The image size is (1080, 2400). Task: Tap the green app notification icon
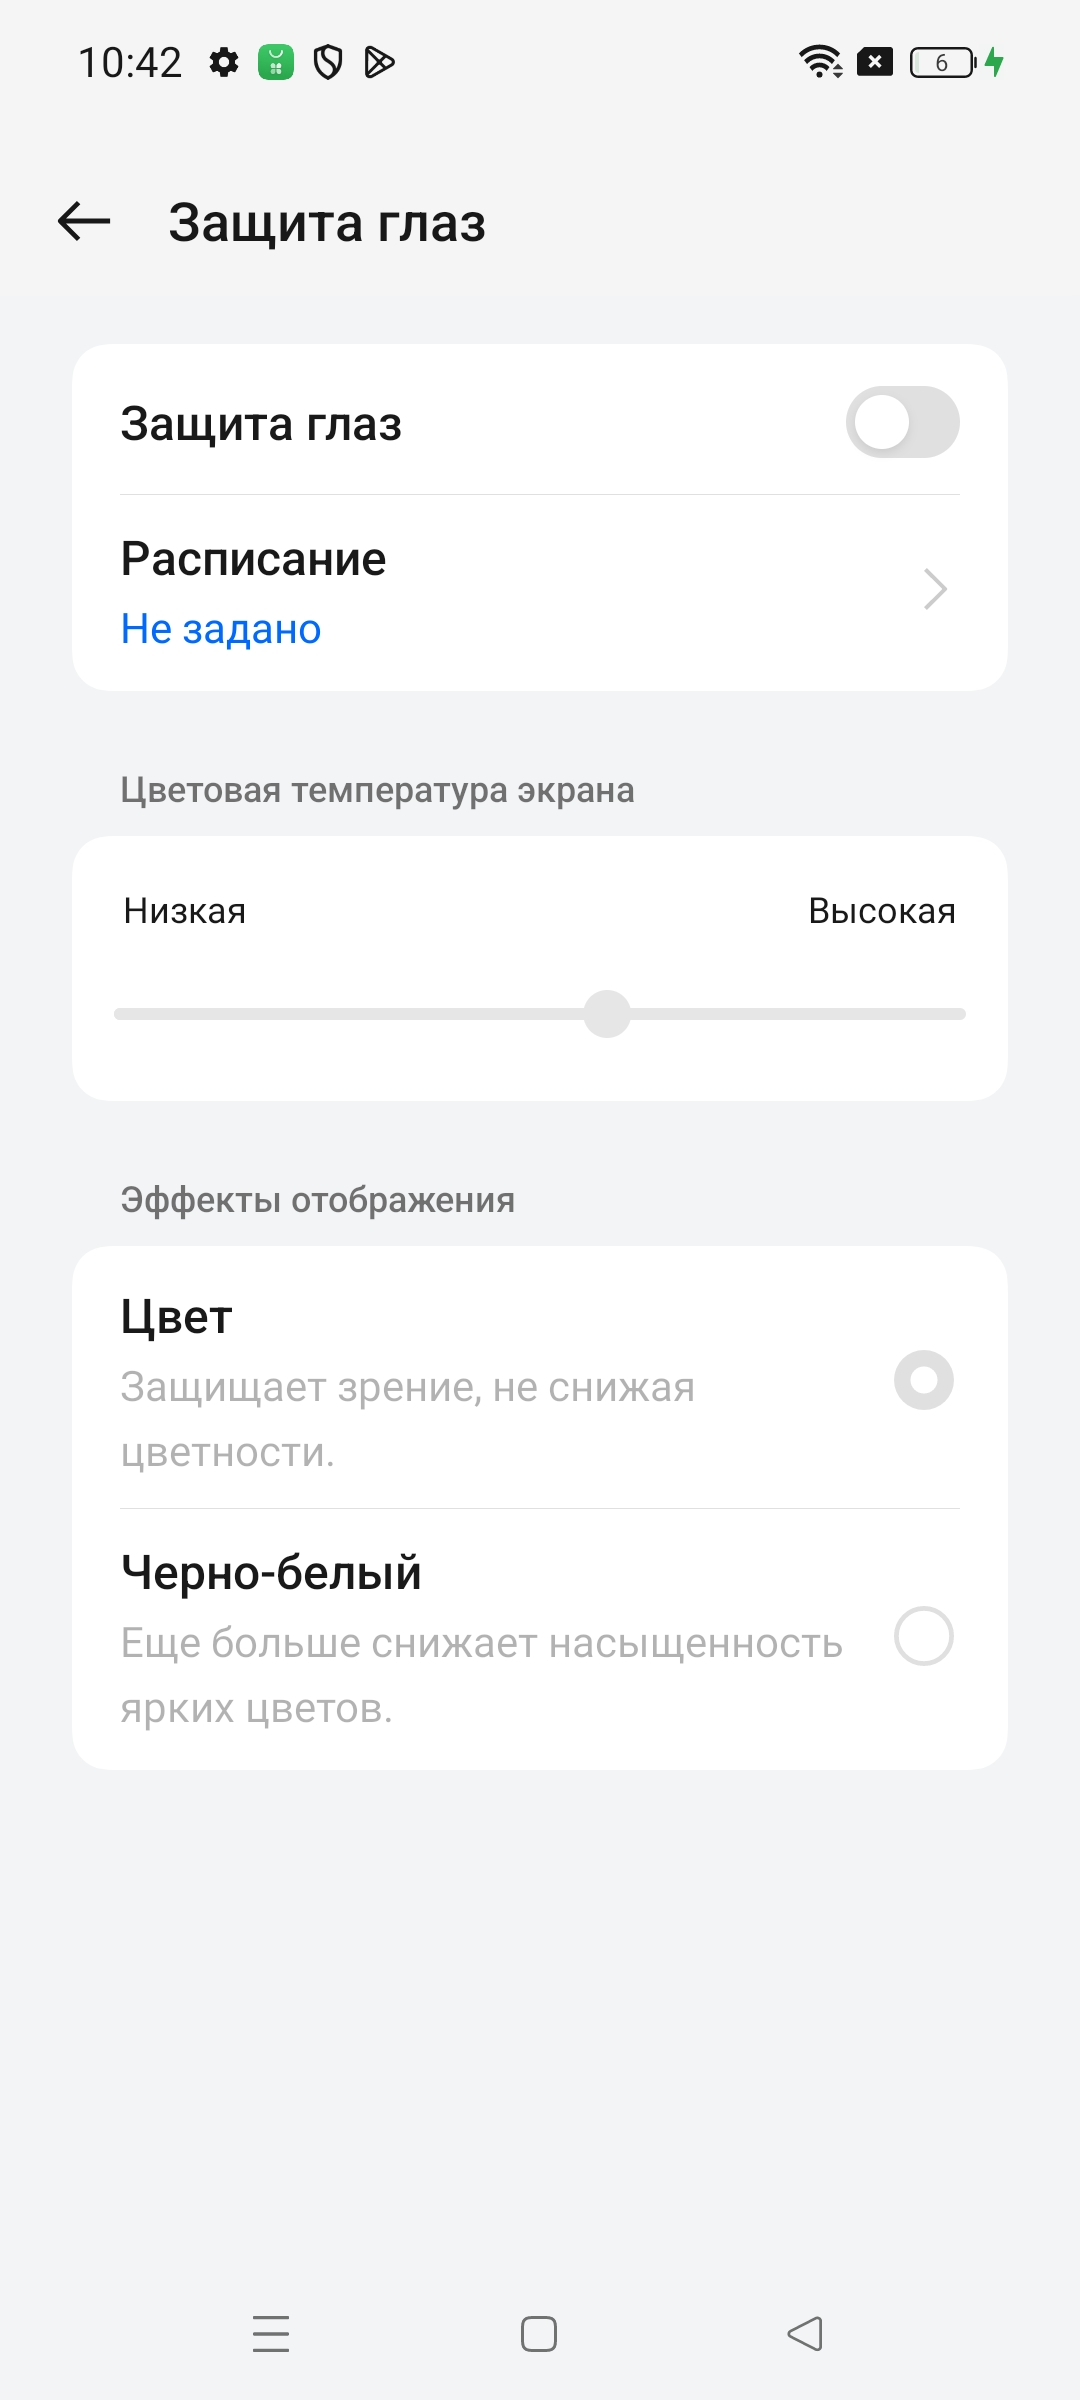tap(276, 63)
